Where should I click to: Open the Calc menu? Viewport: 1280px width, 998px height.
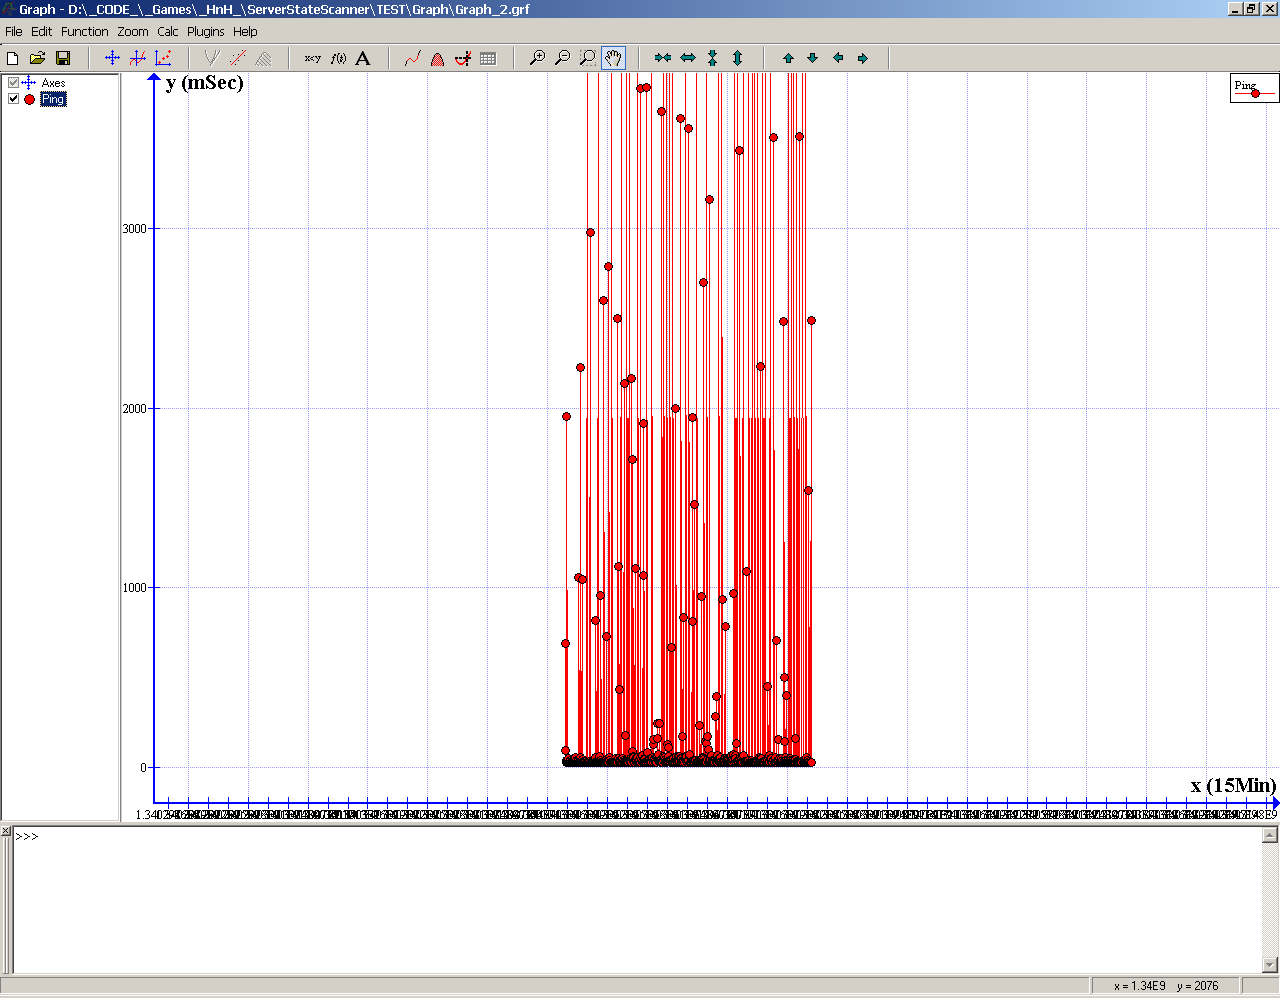click(167, 32)
